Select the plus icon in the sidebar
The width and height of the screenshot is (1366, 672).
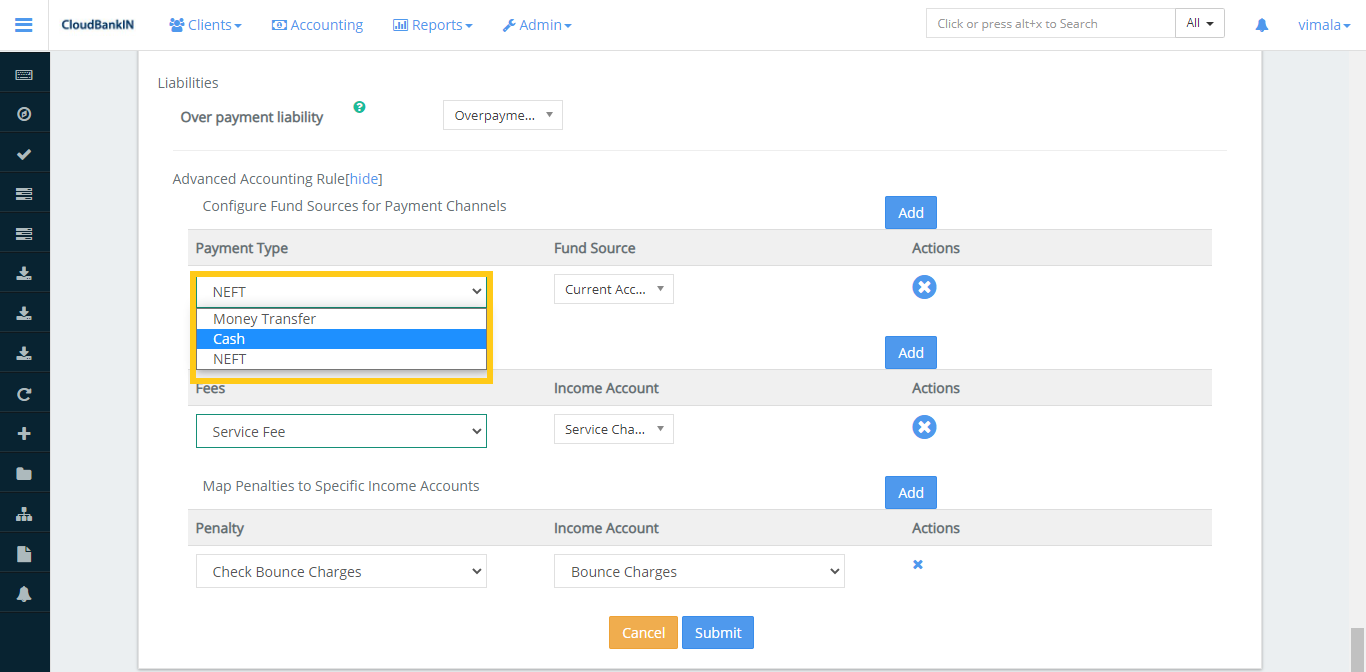click(x=24, y=432)
